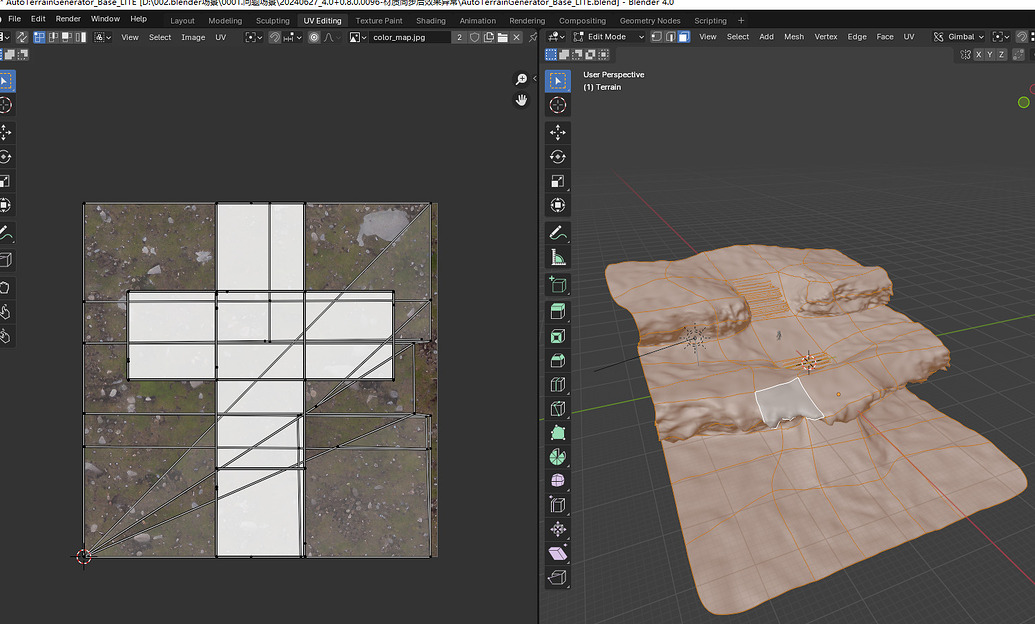Select the Cursor tool in the UV editor

(5, 105)
